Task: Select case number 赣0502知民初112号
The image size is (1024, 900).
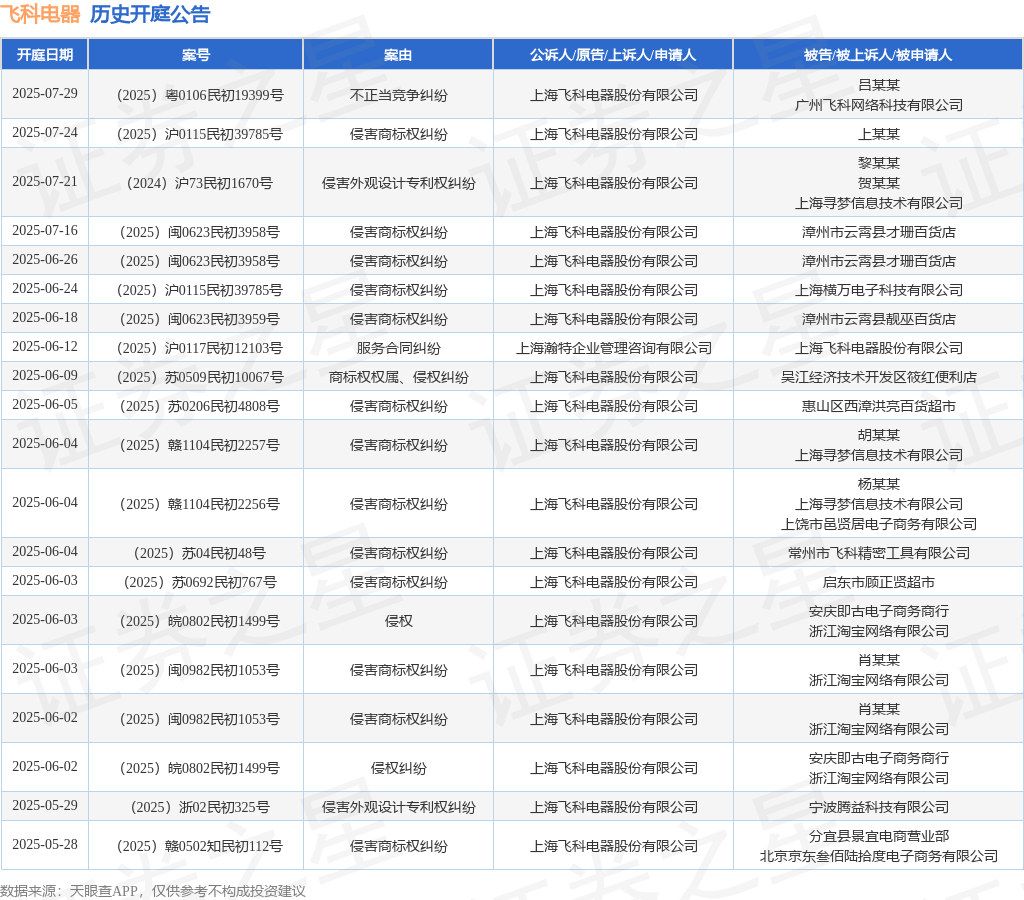Action: coord(200,846)
